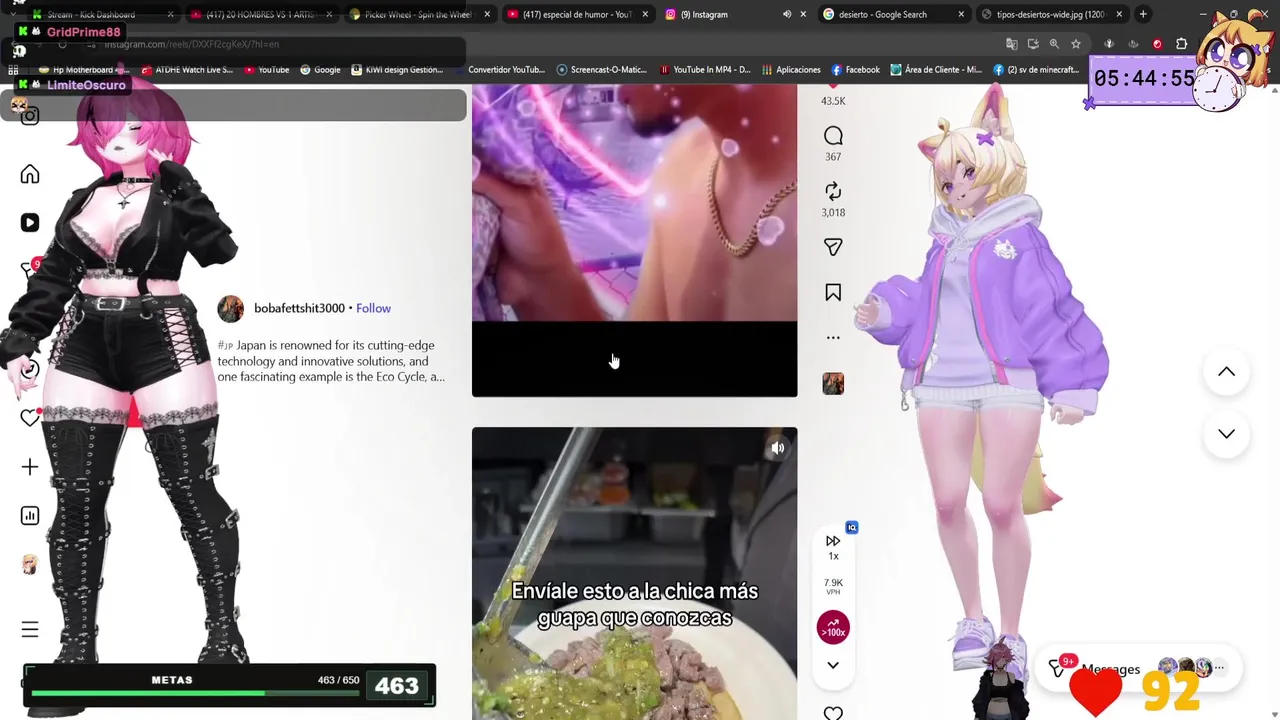Bookmark this page with the star icon

(x=1076, y=44)
